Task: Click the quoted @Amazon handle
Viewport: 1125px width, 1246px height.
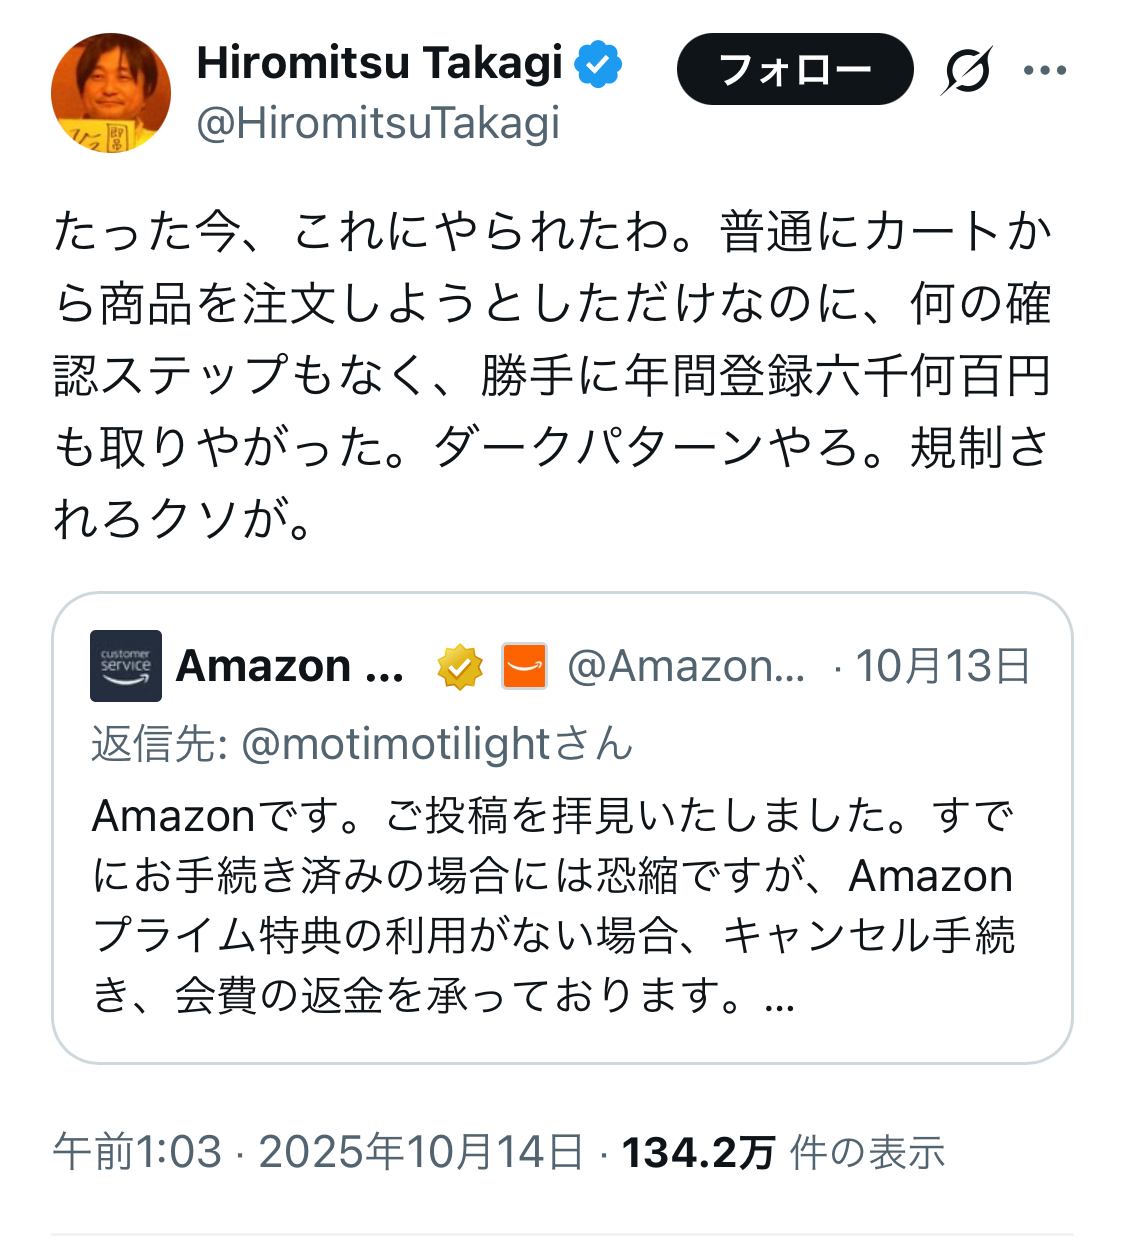Action: [686, 667]
